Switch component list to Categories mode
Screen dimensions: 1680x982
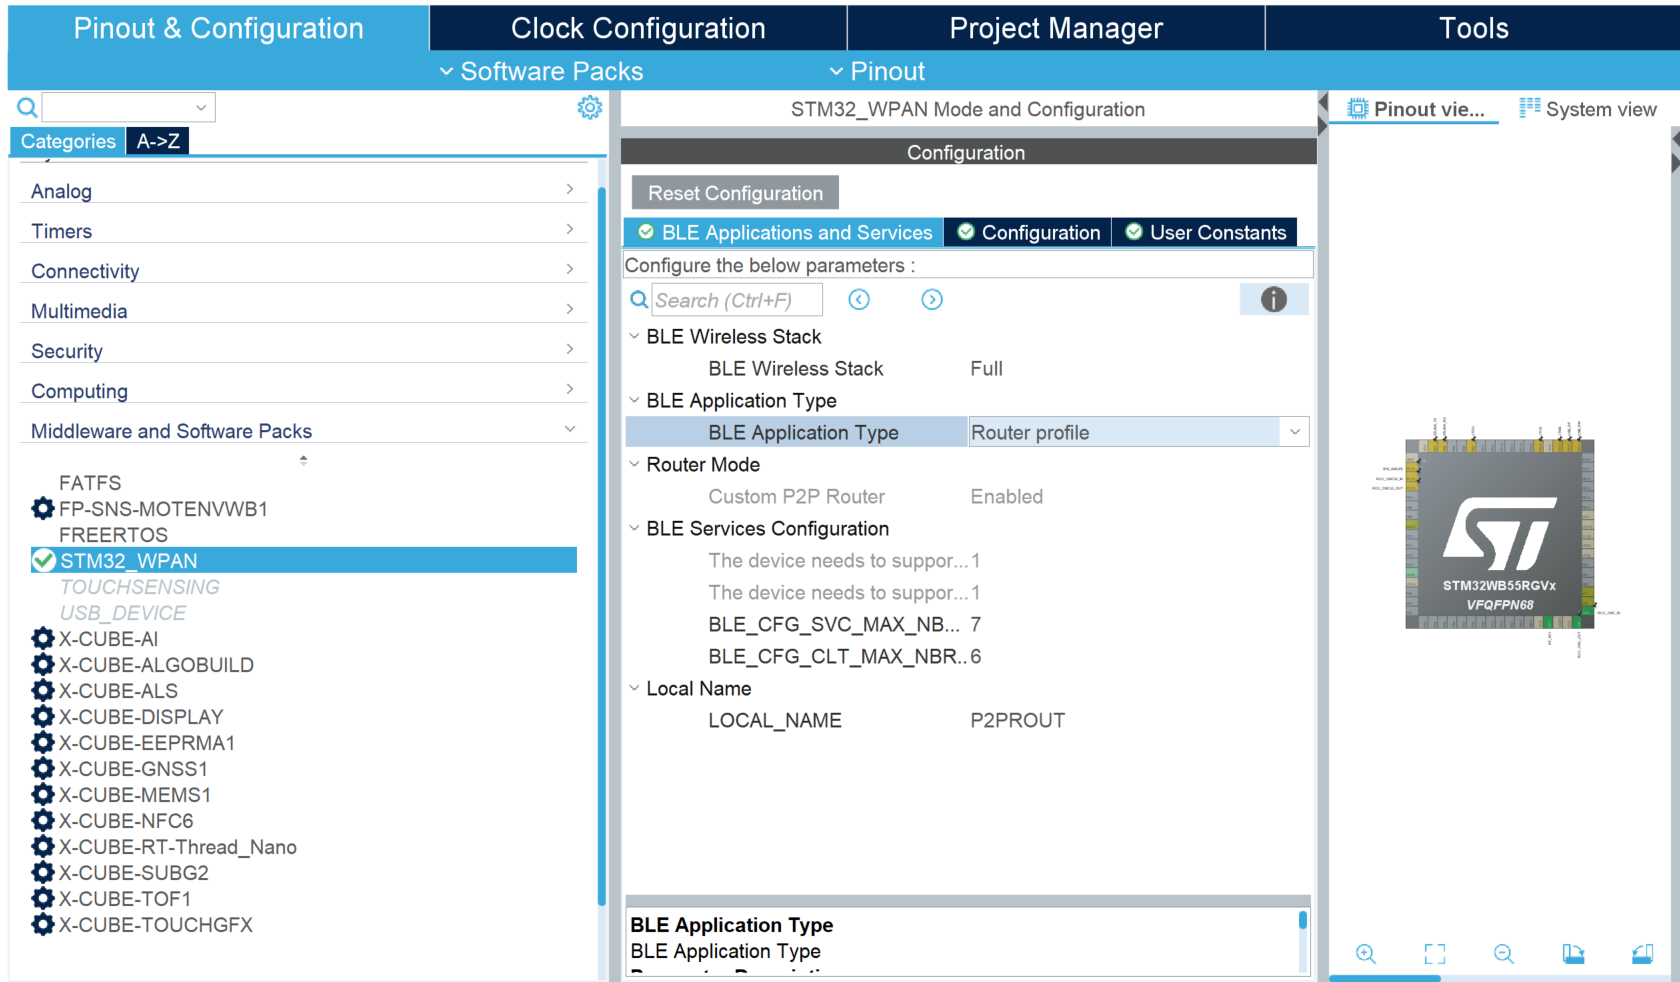[67, 141]
